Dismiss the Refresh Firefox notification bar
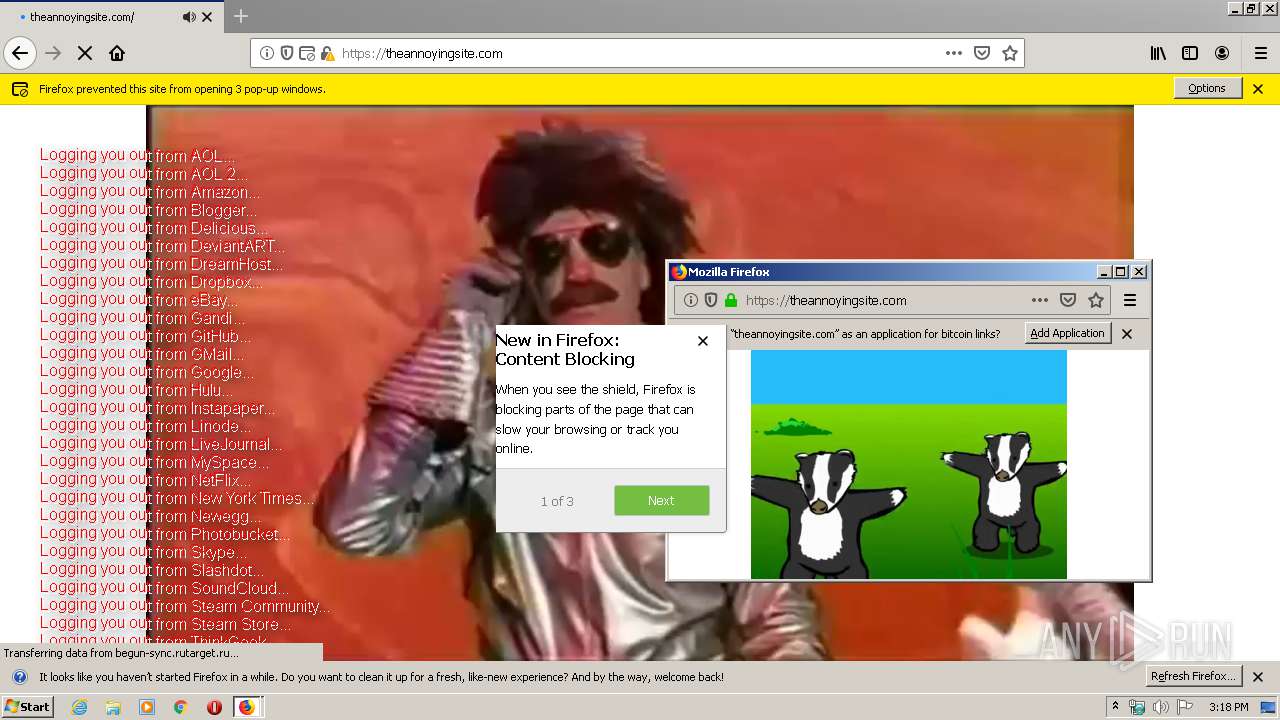The width and height of the screenshot is (1280, 720). [x=1258, y=677]
